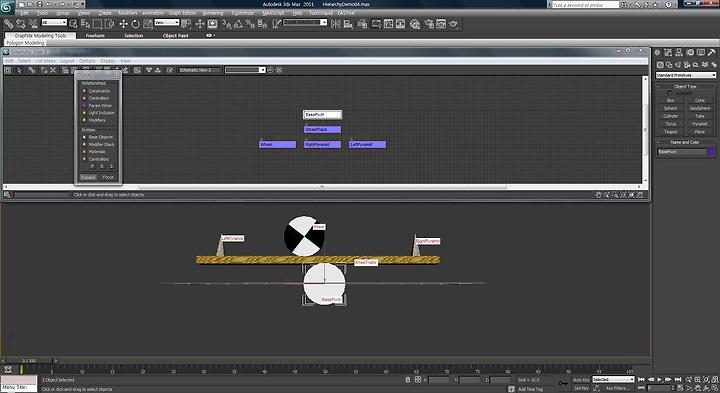Open the reference coordinate system View dropdown
The width and height of the screenshot is (720, 393).
coord(167,22)
